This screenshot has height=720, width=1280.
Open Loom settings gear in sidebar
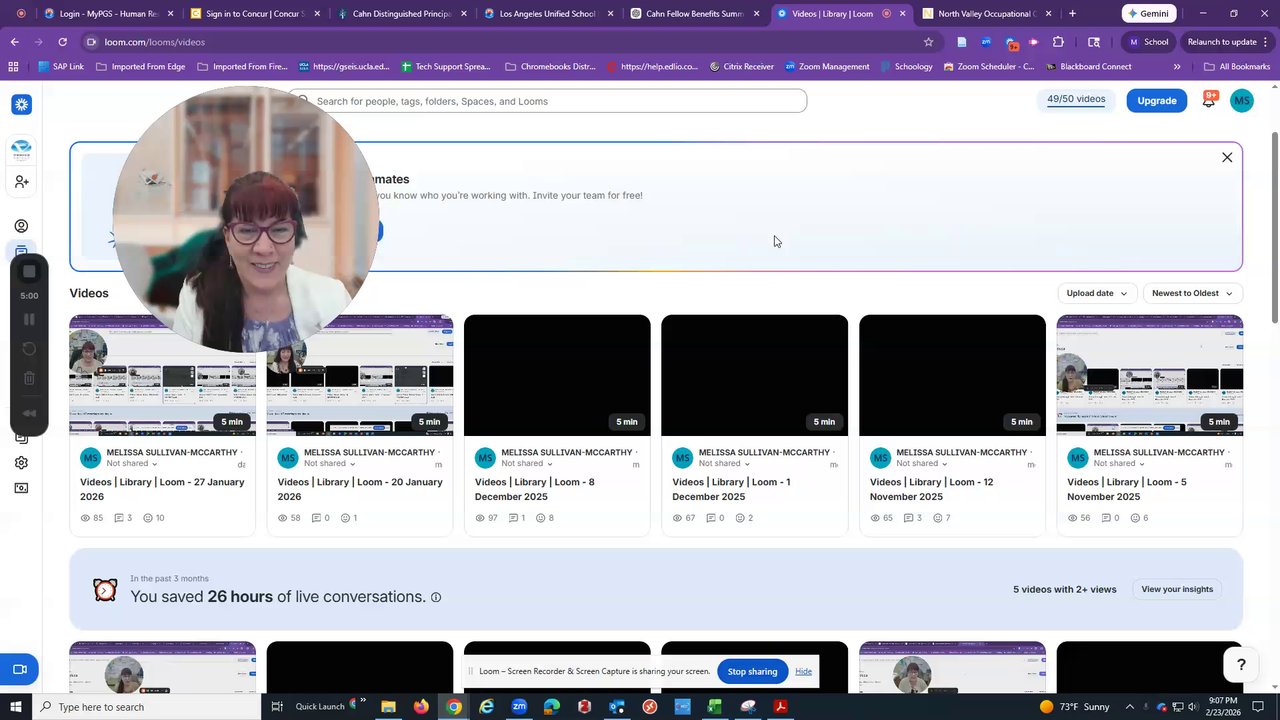tap(21, 463)
